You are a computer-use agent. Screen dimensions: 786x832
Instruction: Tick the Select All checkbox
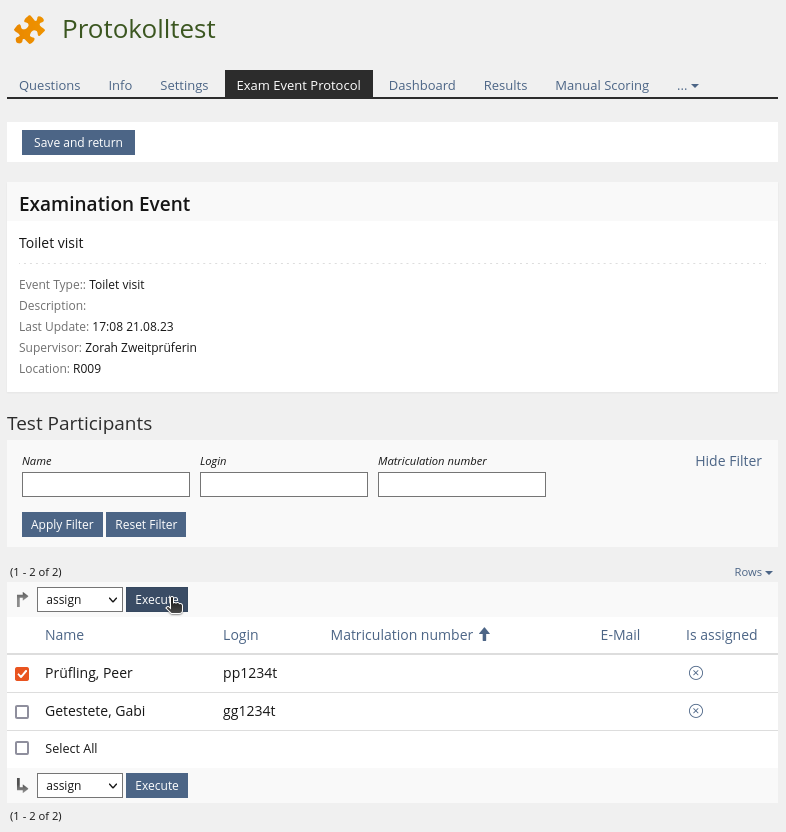(x=22, y=748)
